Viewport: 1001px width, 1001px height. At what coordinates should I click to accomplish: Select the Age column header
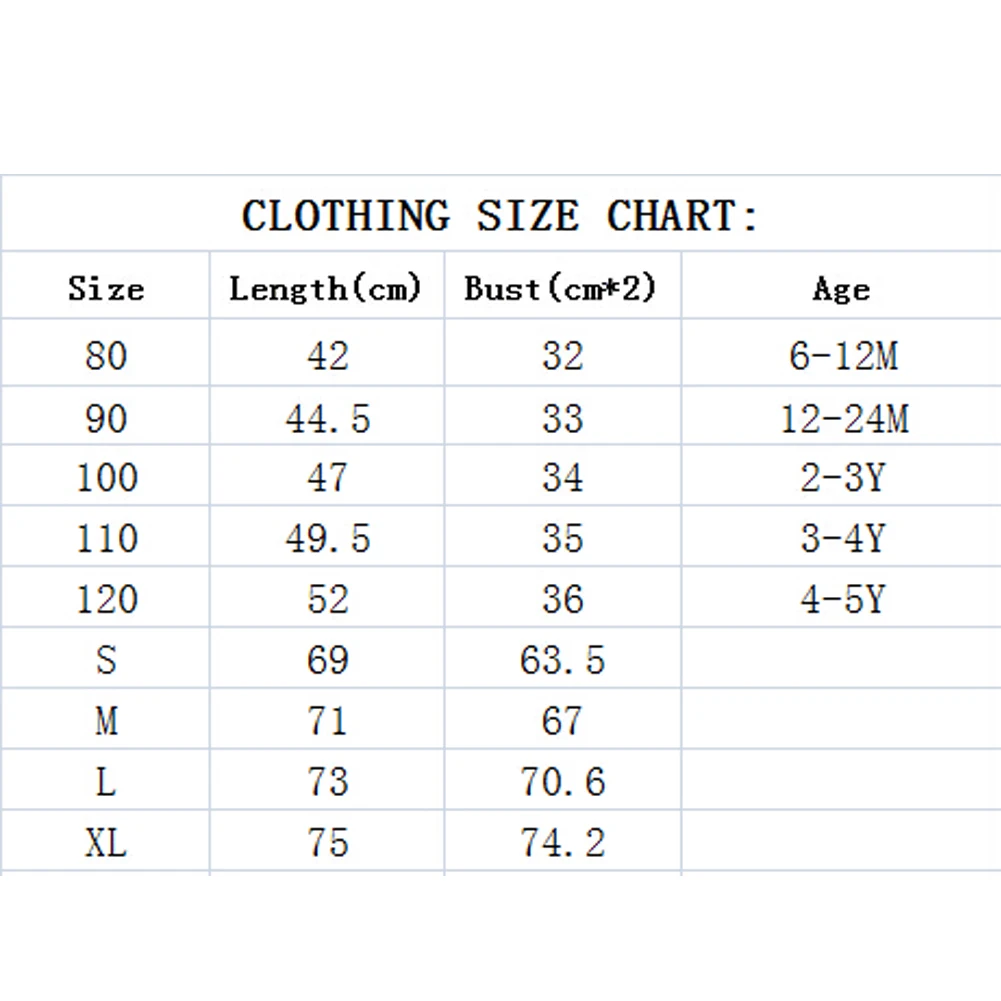click(x=841, y=290)
